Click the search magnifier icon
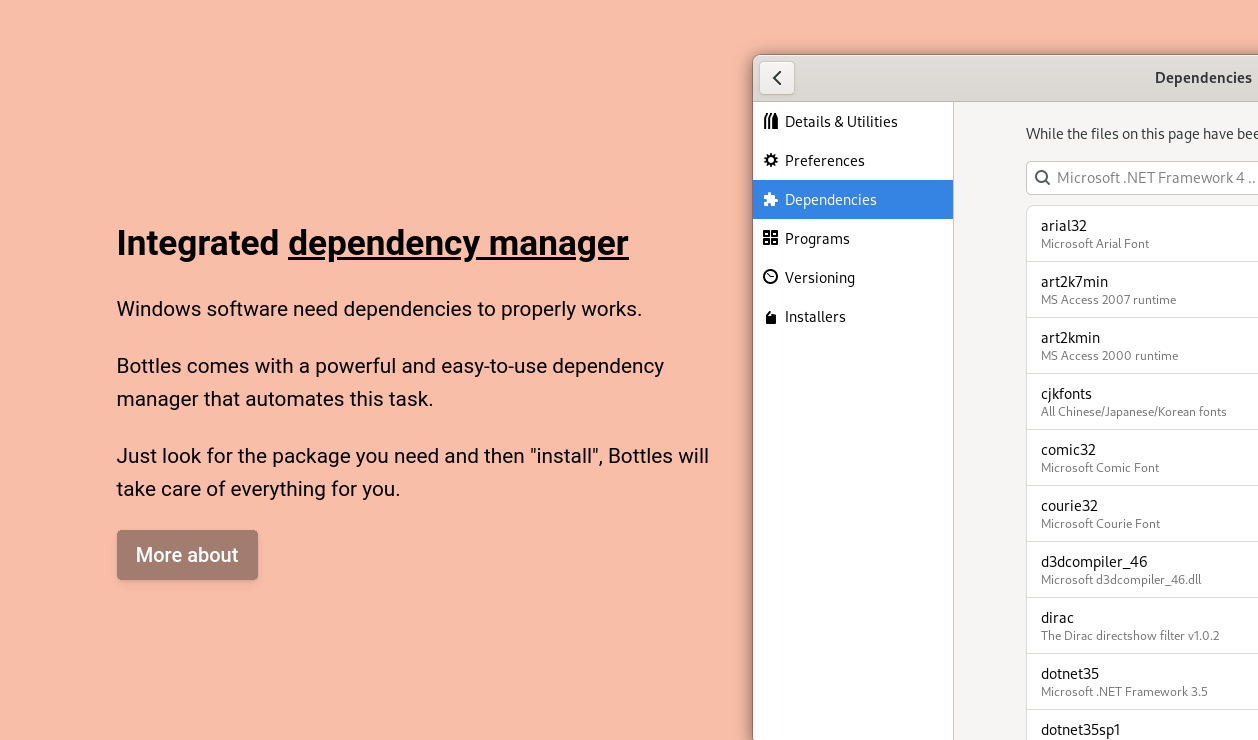 point(1042,178)
